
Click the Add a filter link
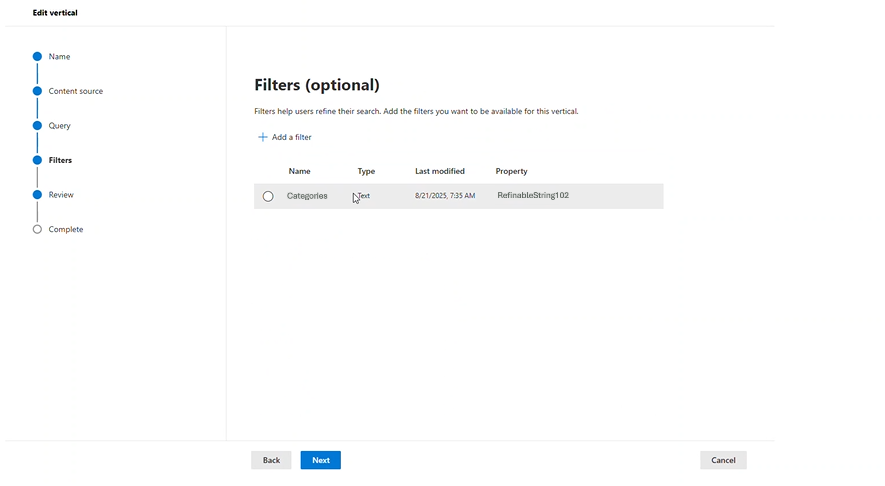pyautogui.click(x=291, y=137)
